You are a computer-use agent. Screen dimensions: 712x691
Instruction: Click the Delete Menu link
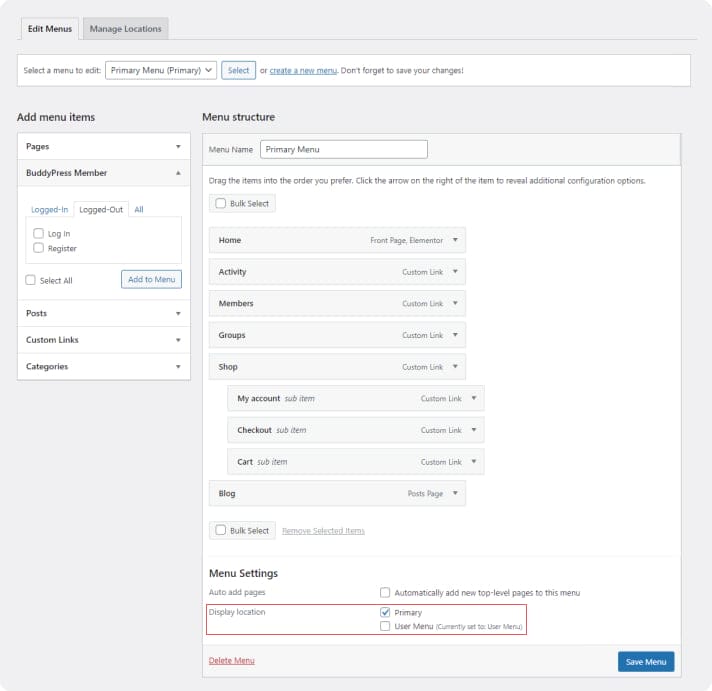pos(231,661)
